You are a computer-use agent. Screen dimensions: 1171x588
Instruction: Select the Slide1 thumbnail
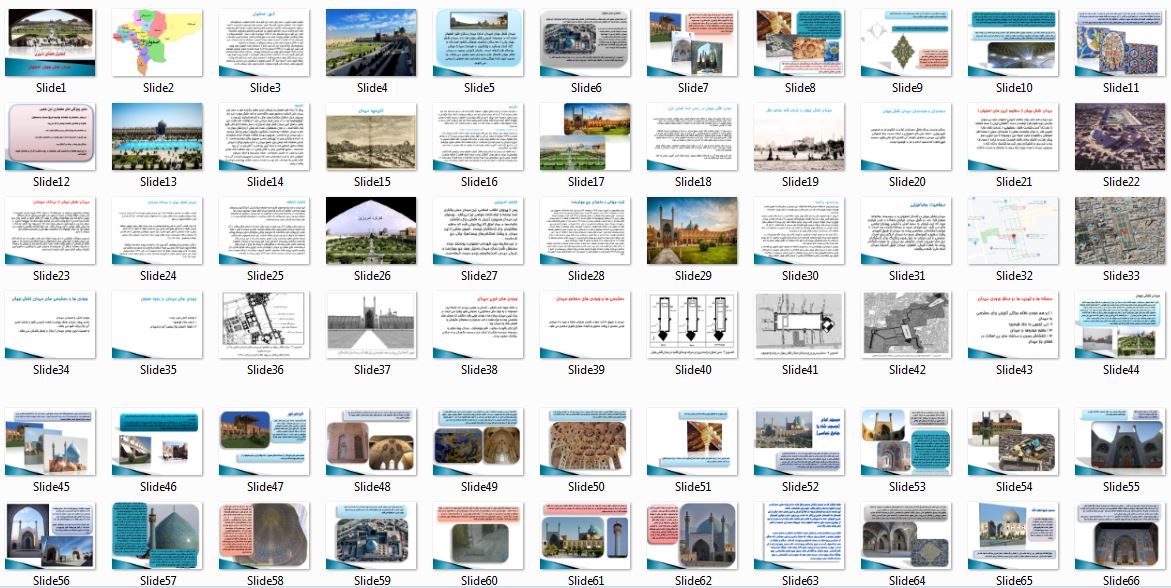click(49, 43)
